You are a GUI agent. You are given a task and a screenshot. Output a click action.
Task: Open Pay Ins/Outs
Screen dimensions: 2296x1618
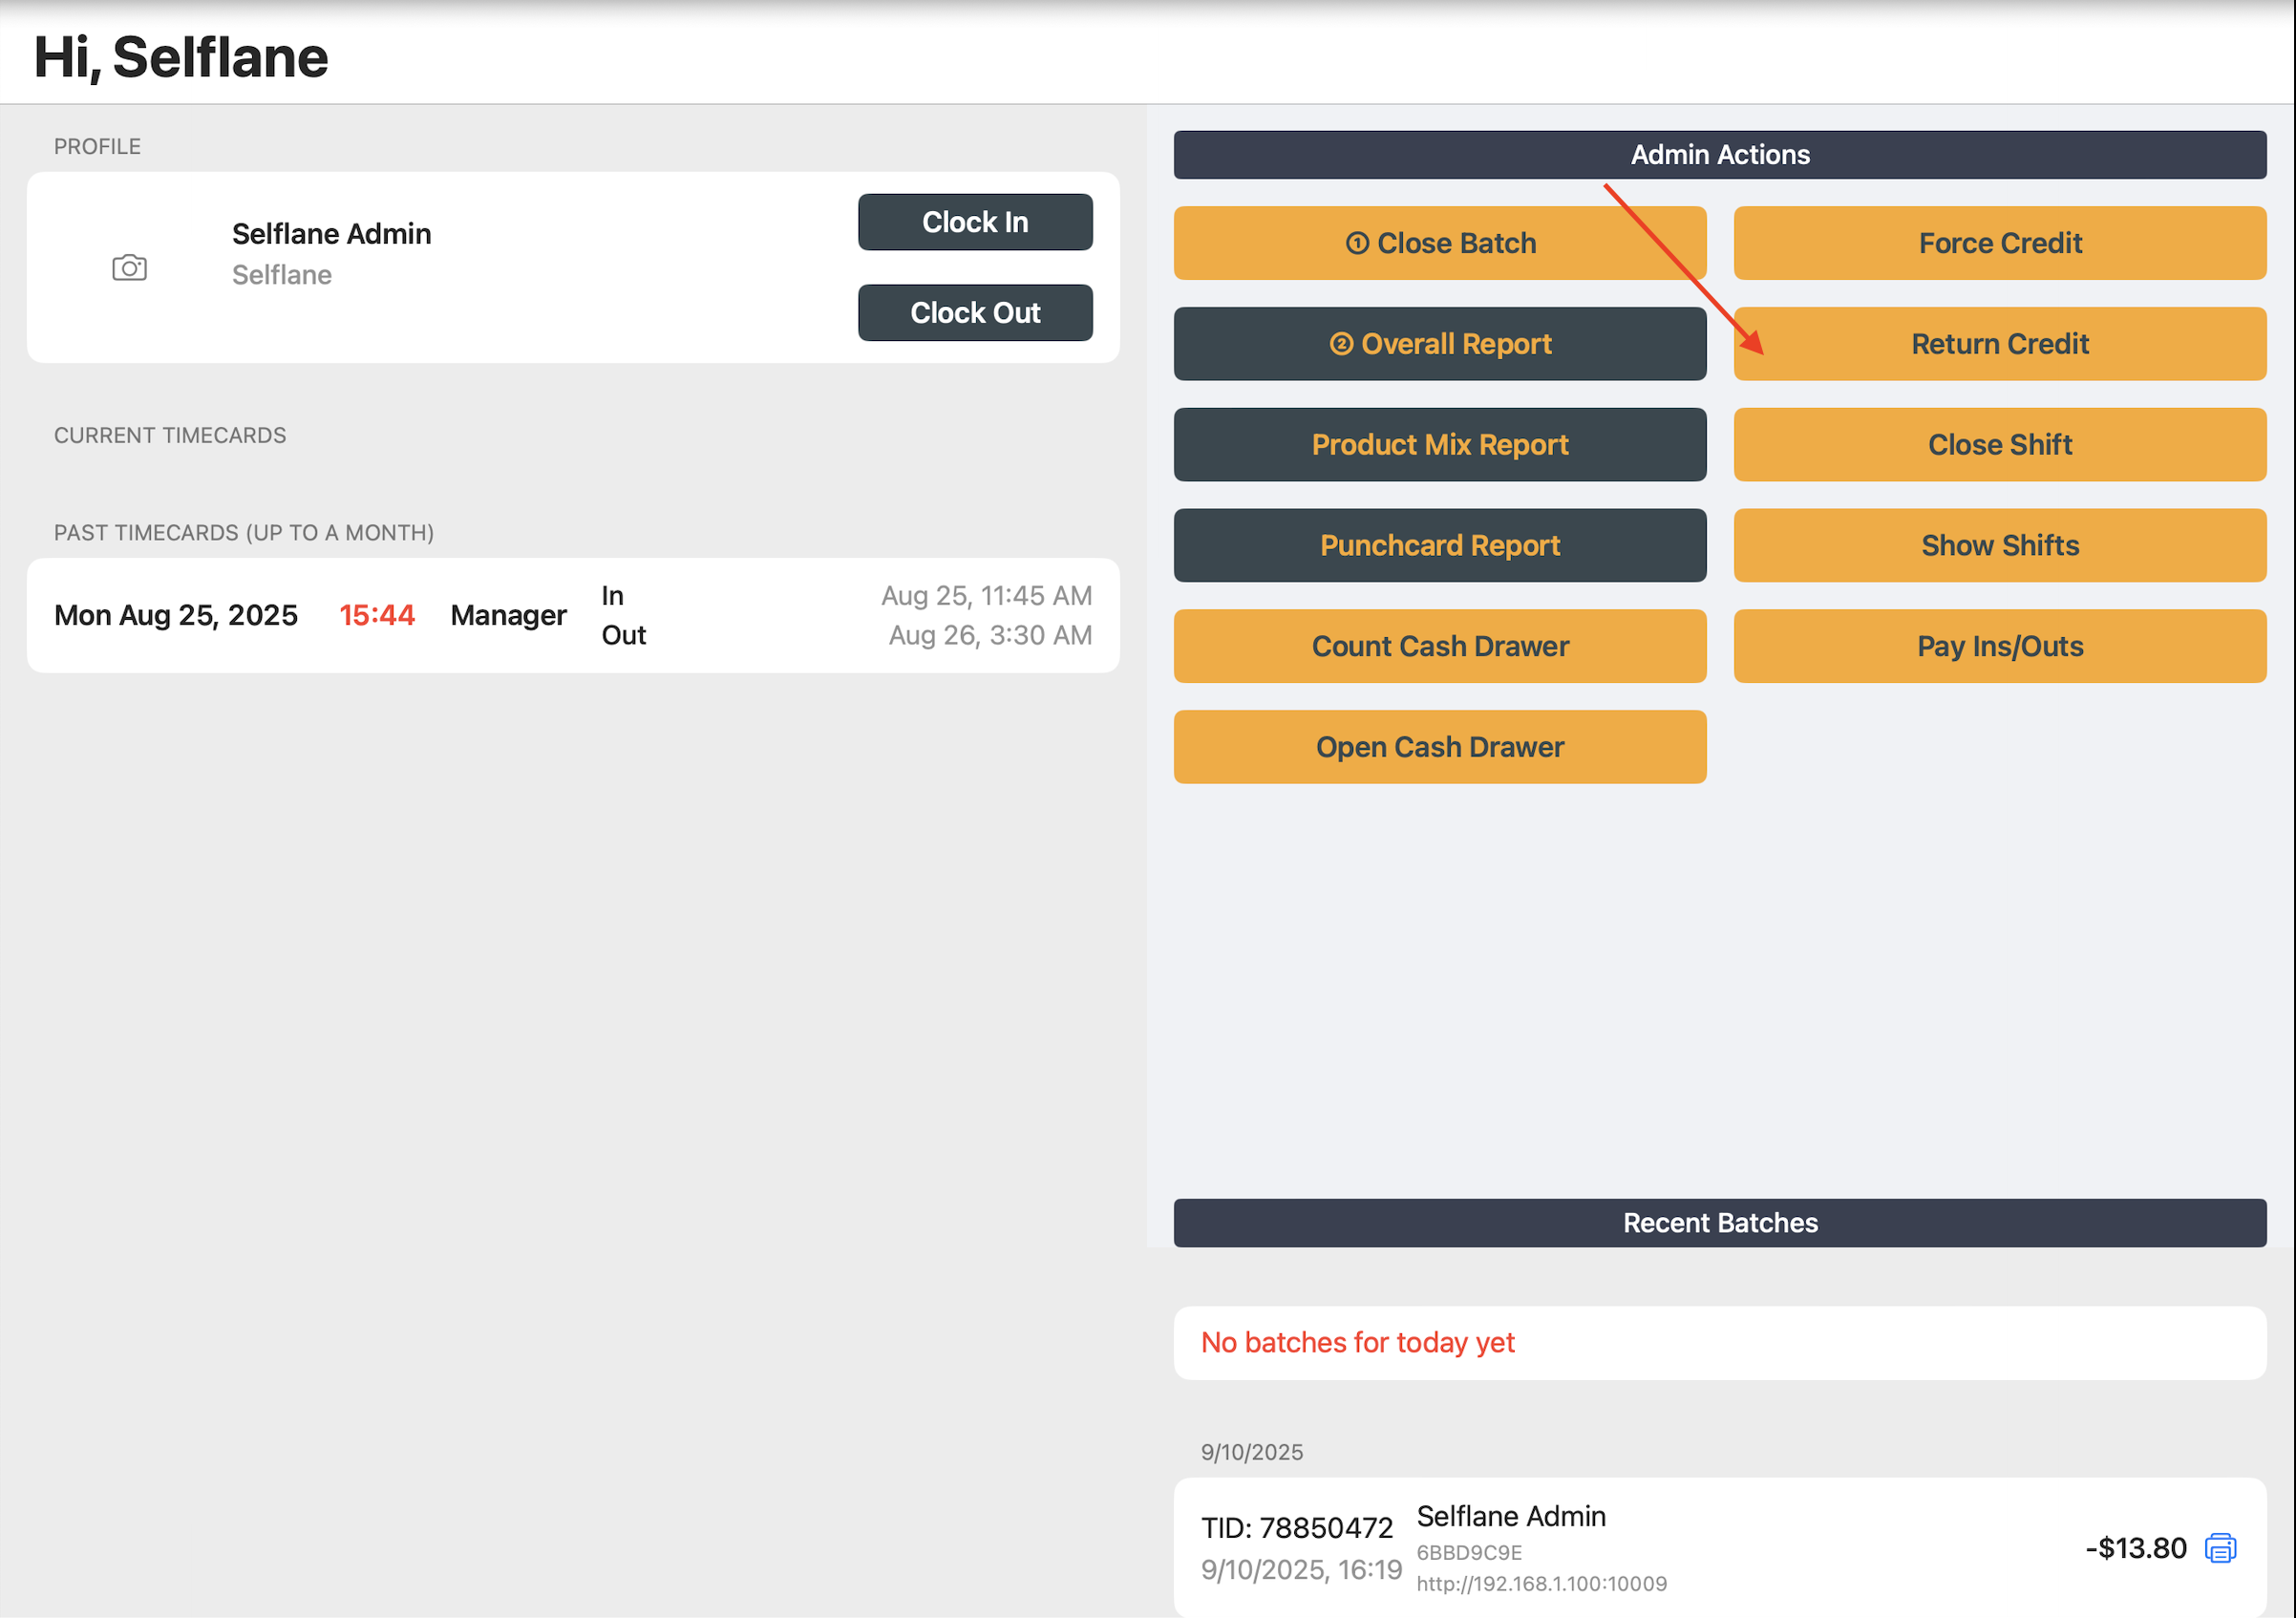1999,647
